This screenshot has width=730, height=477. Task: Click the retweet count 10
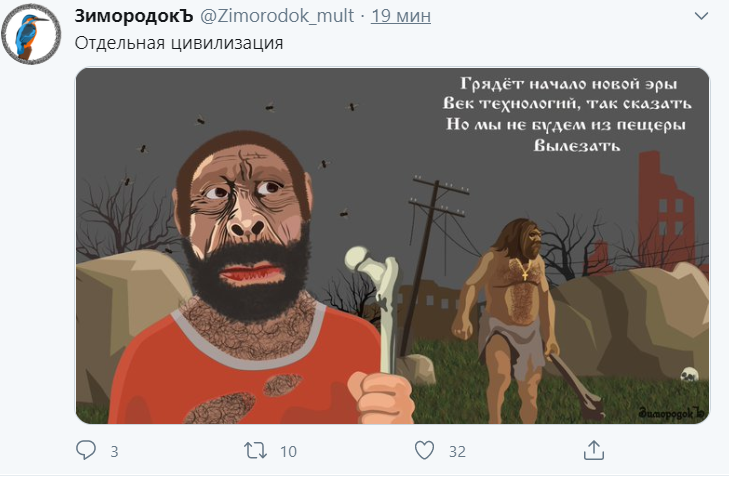click(x=288, y=452)
